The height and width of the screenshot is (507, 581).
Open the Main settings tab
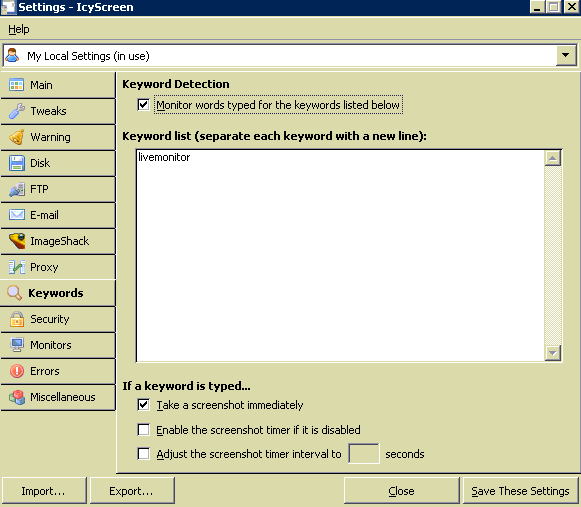click(58, 85)
